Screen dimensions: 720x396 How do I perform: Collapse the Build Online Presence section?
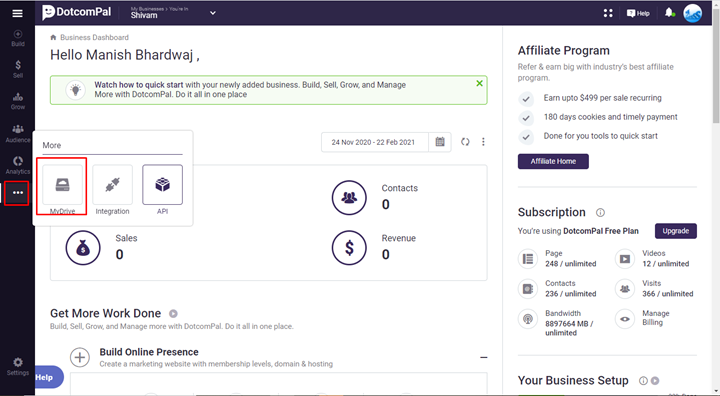(484, 357)
